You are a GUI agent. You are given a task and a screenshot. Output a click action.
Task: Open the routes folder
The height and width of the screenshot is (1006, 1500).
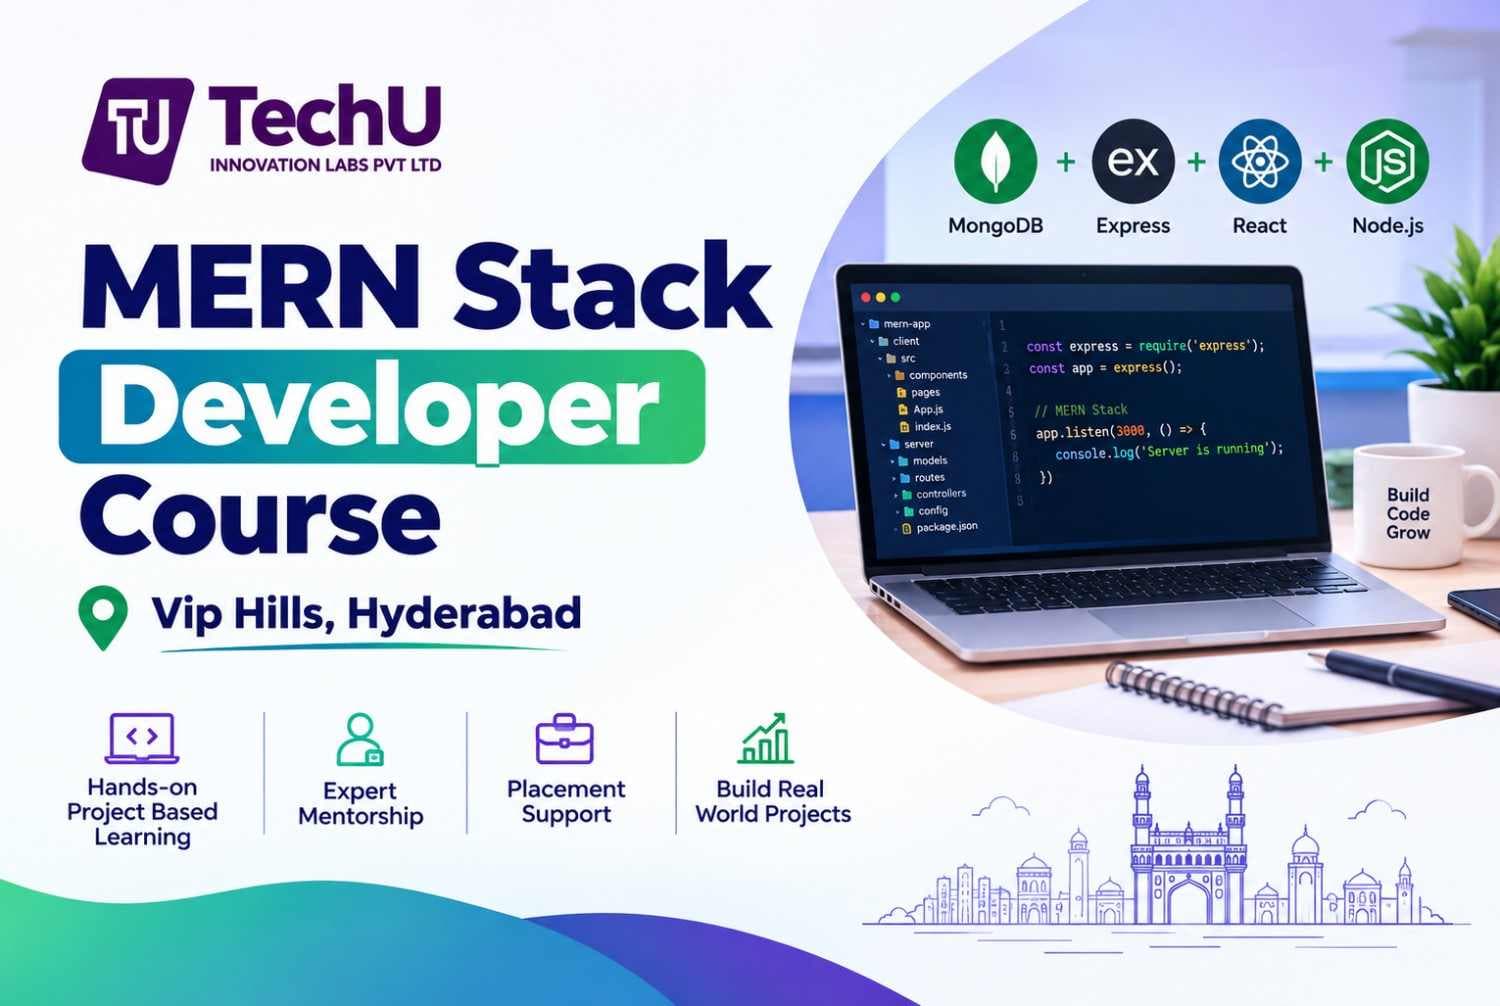coord(920,478)
